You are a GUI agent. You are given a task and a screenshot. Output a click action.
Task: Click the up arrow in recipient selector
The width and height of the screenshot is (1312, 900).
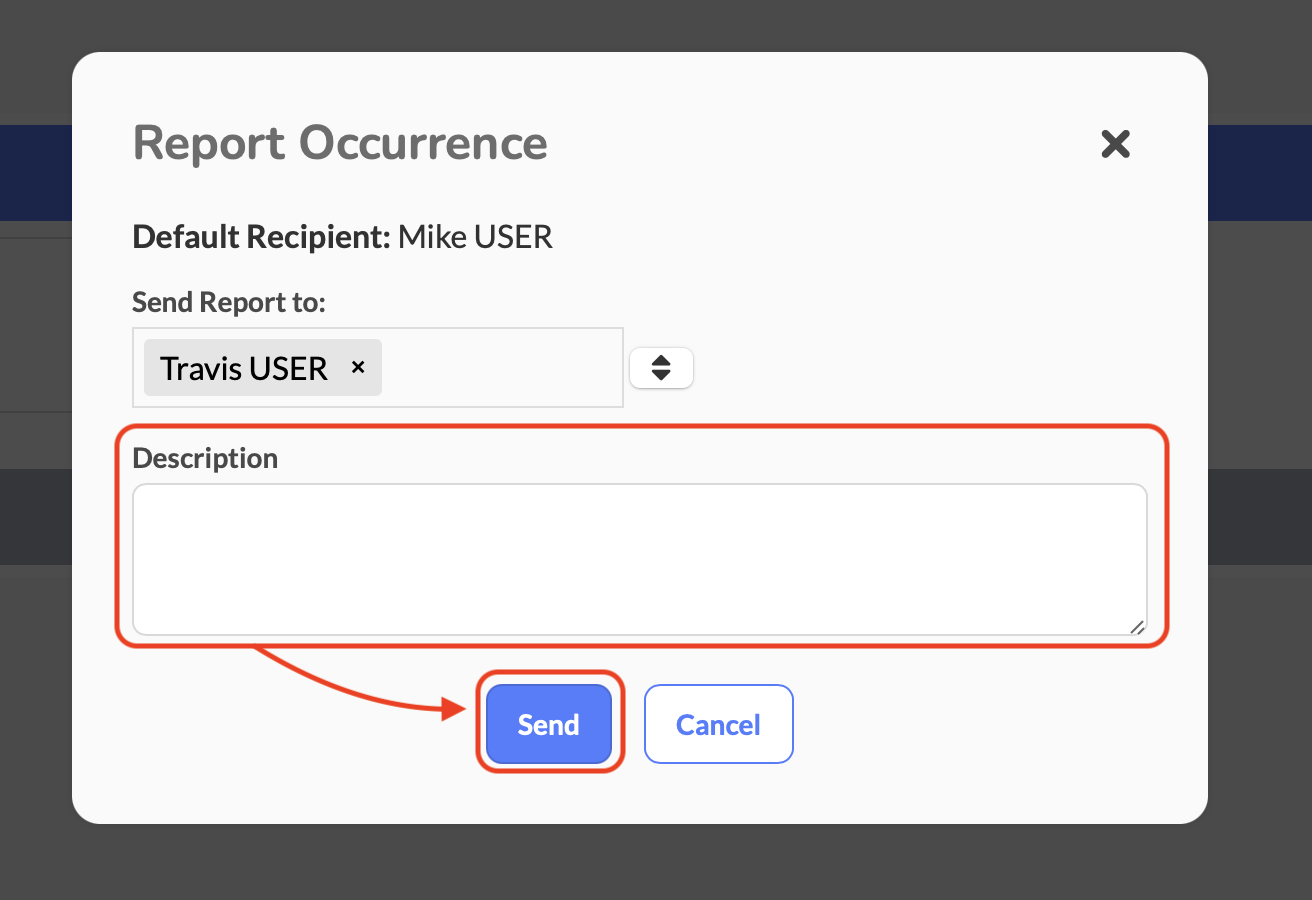pyautogui.click(x=661, y=360)
